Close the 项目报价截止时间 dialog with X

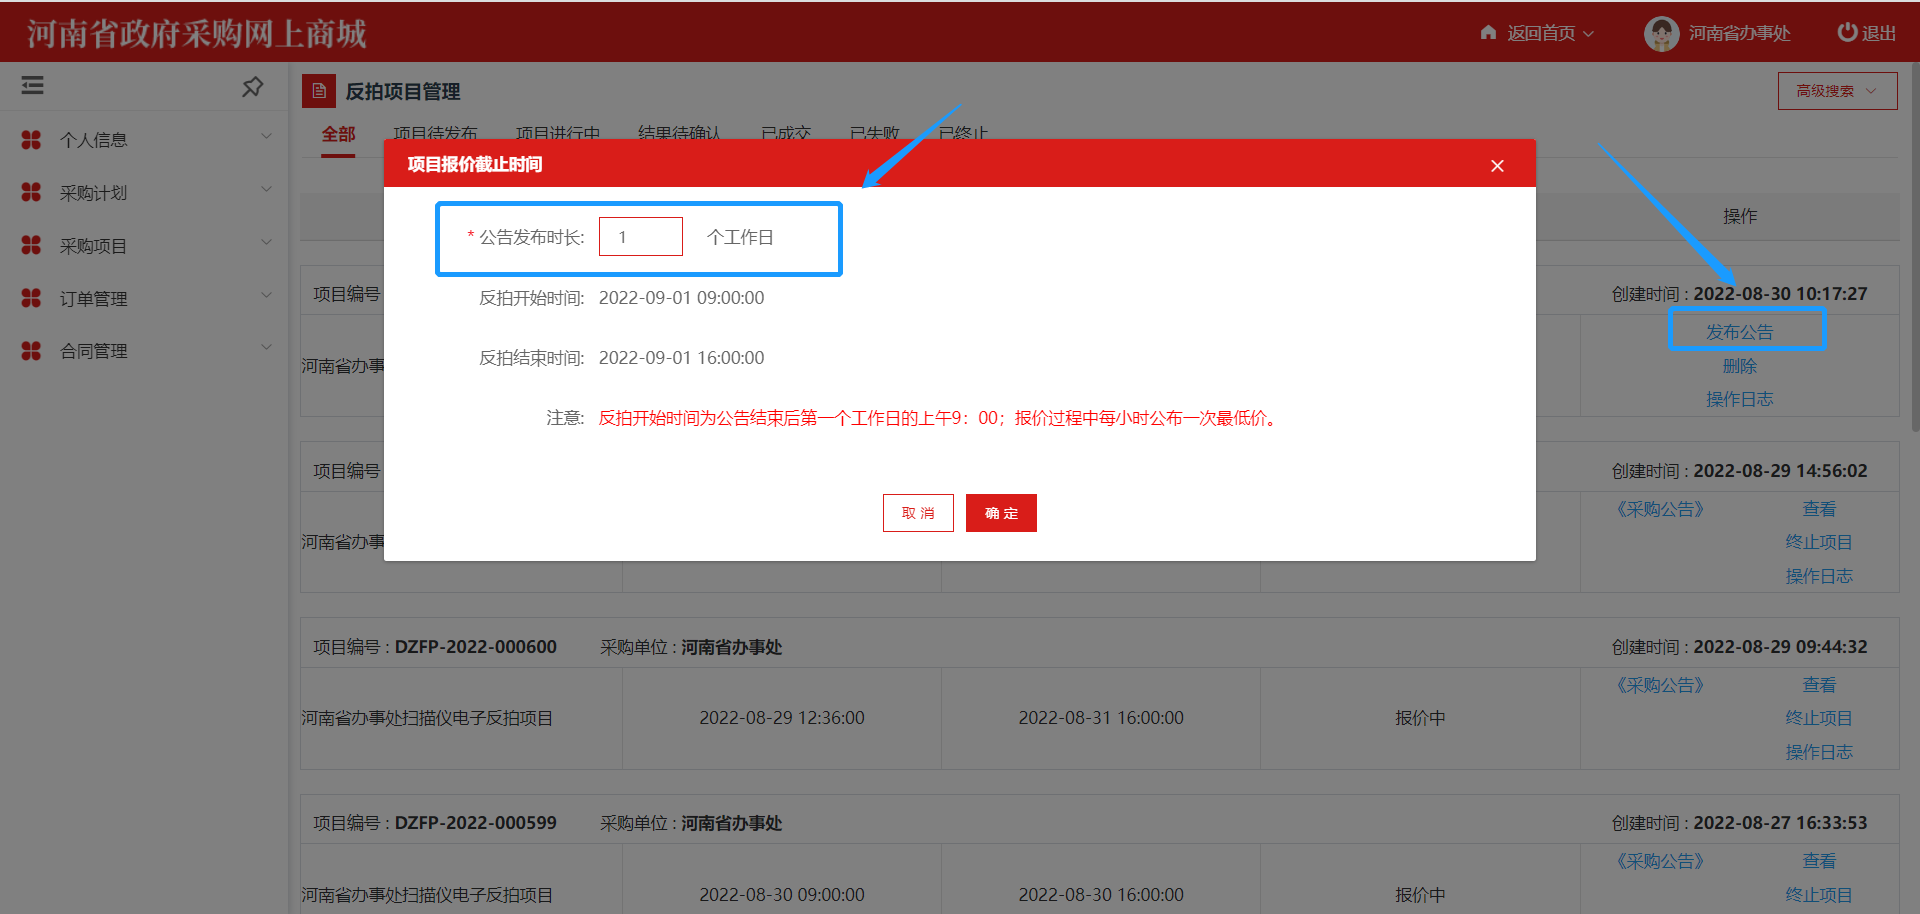pos(1497,166)
